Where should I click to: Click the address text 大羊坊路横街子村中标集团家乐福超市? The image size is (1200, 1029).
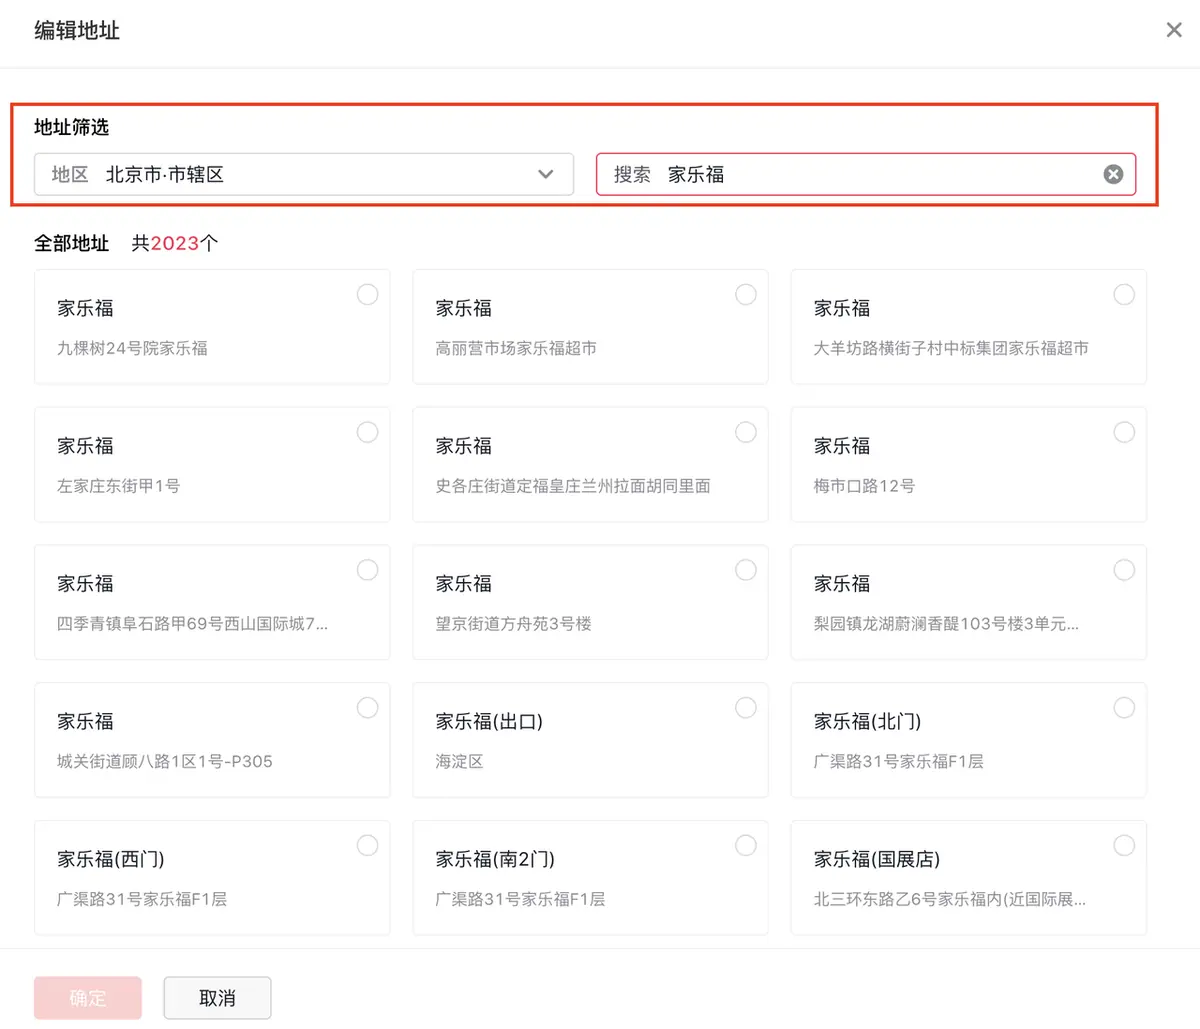click(x=951, y=348)
